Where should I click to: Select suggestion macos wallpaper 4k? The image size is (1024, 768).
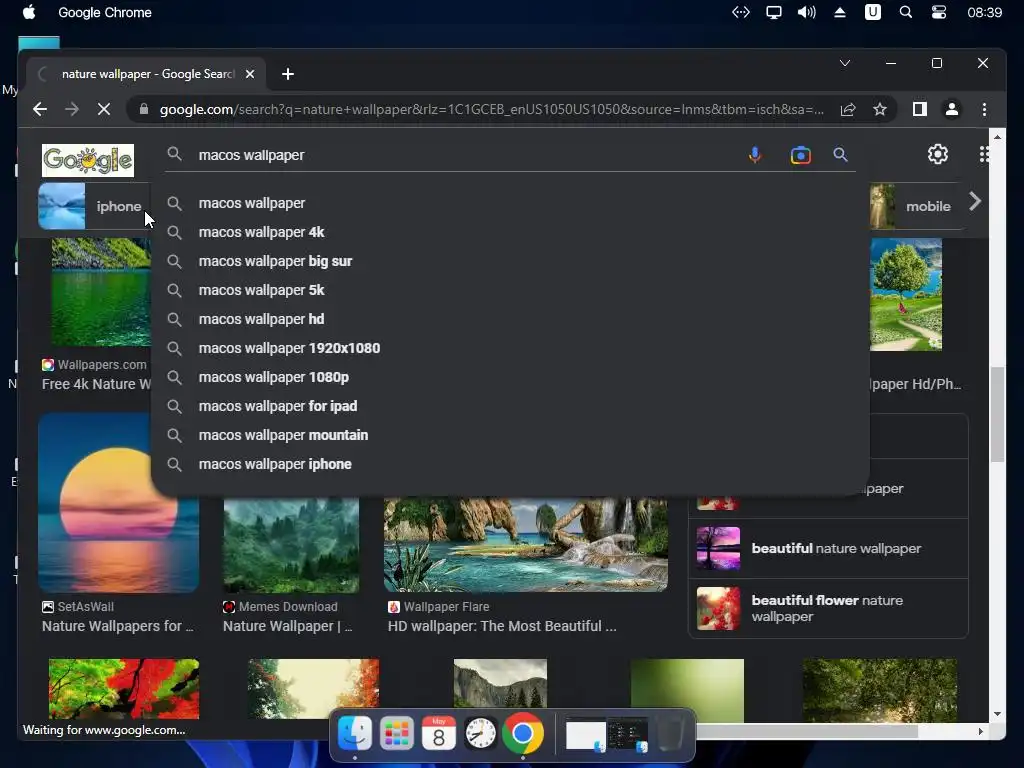(x=509, y=232)
